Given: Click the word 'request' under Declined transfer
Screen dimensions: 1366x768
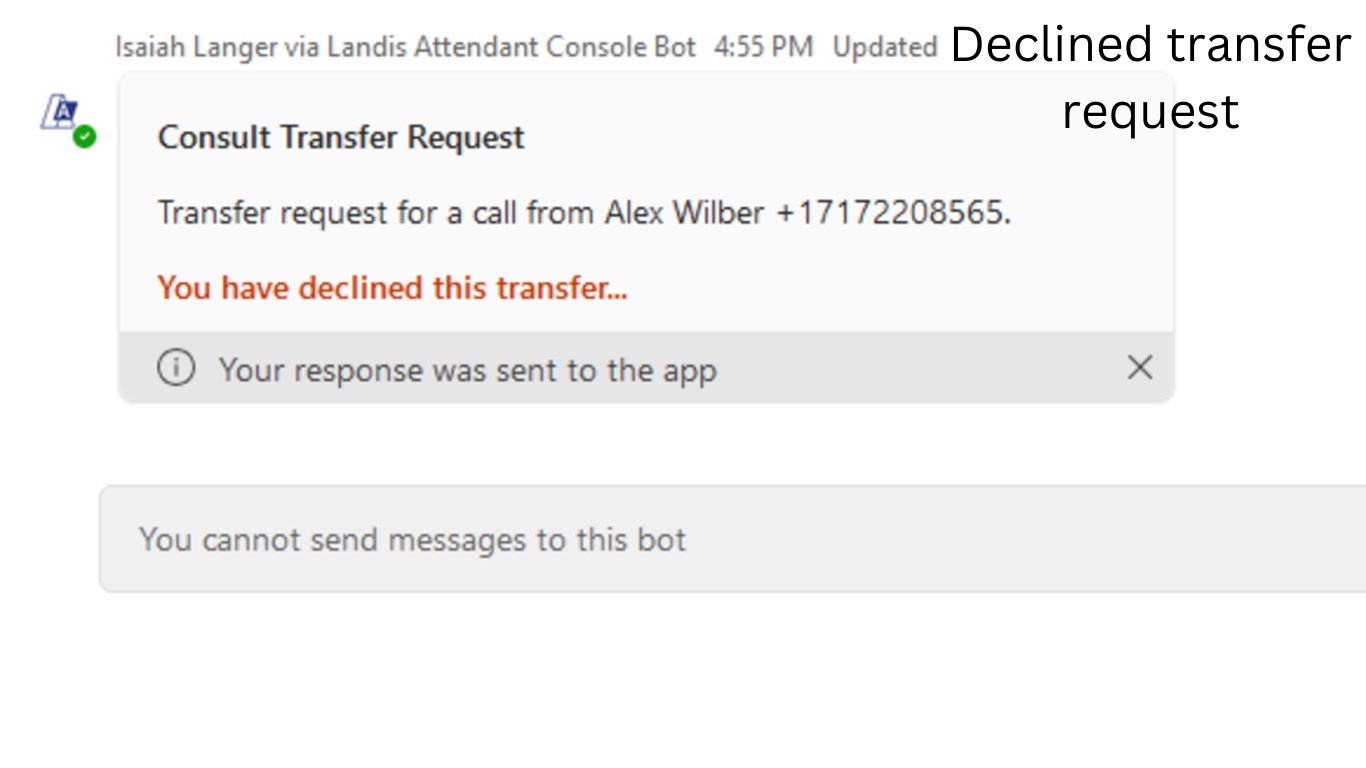Looking at the screenshot, I should pos(1150,110).
